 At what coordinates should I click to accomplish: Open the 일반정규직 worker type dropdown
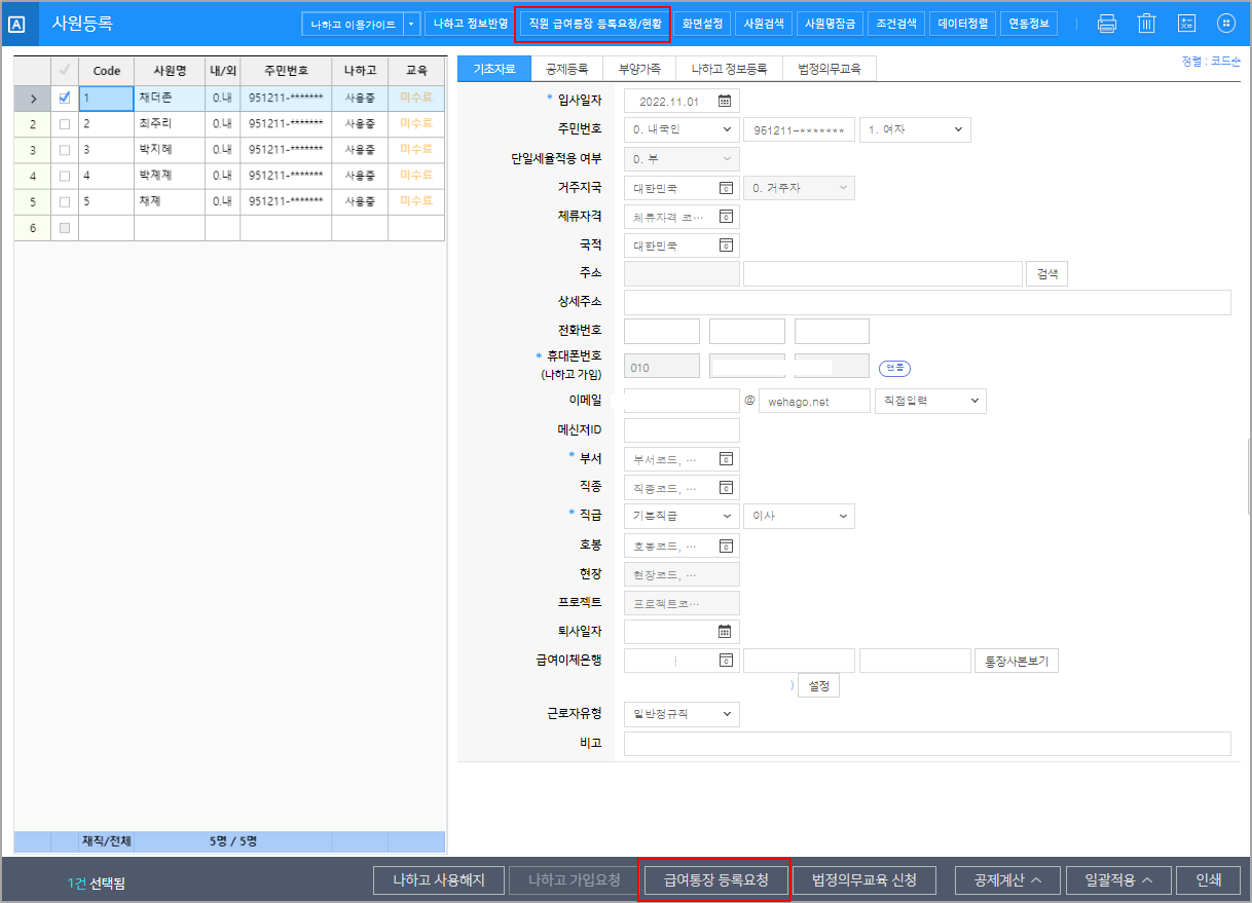[681, 714]
